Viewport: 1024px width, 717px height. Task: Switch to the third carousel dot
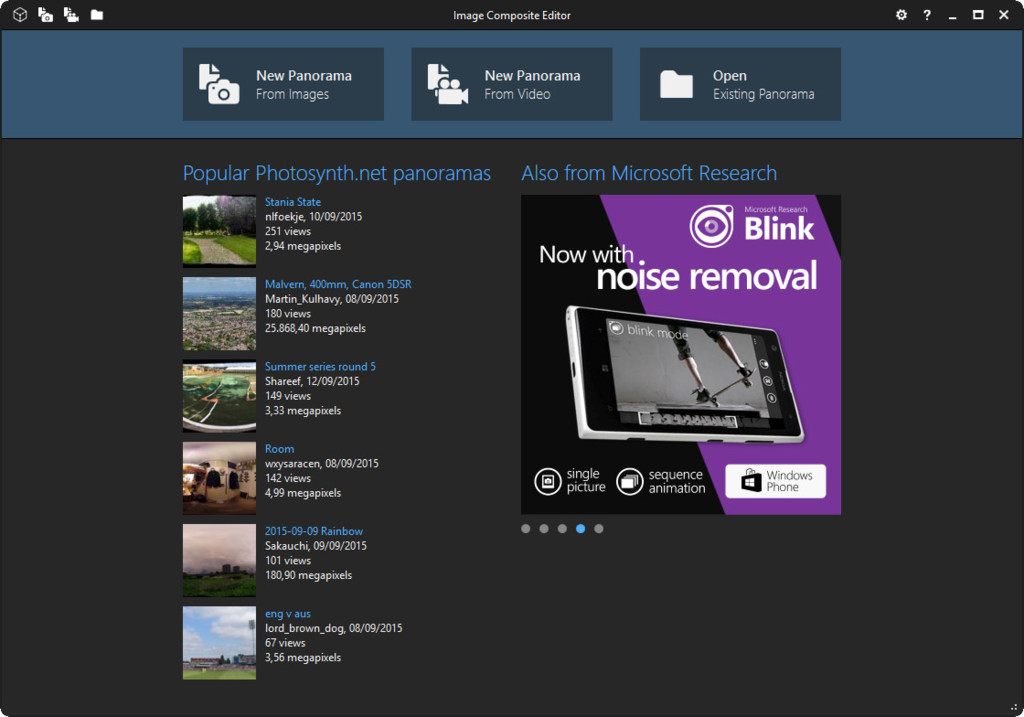point(562,529)
